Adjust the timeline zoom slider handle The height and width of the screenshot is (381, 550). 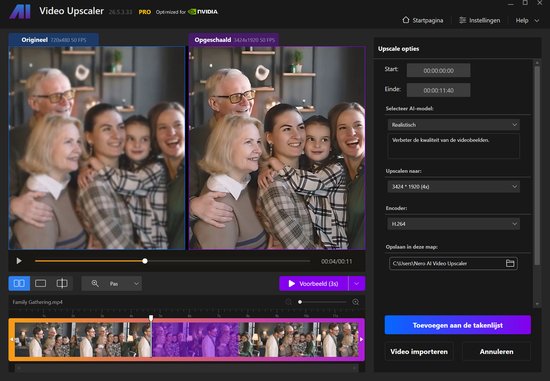(x=300, y=302)
